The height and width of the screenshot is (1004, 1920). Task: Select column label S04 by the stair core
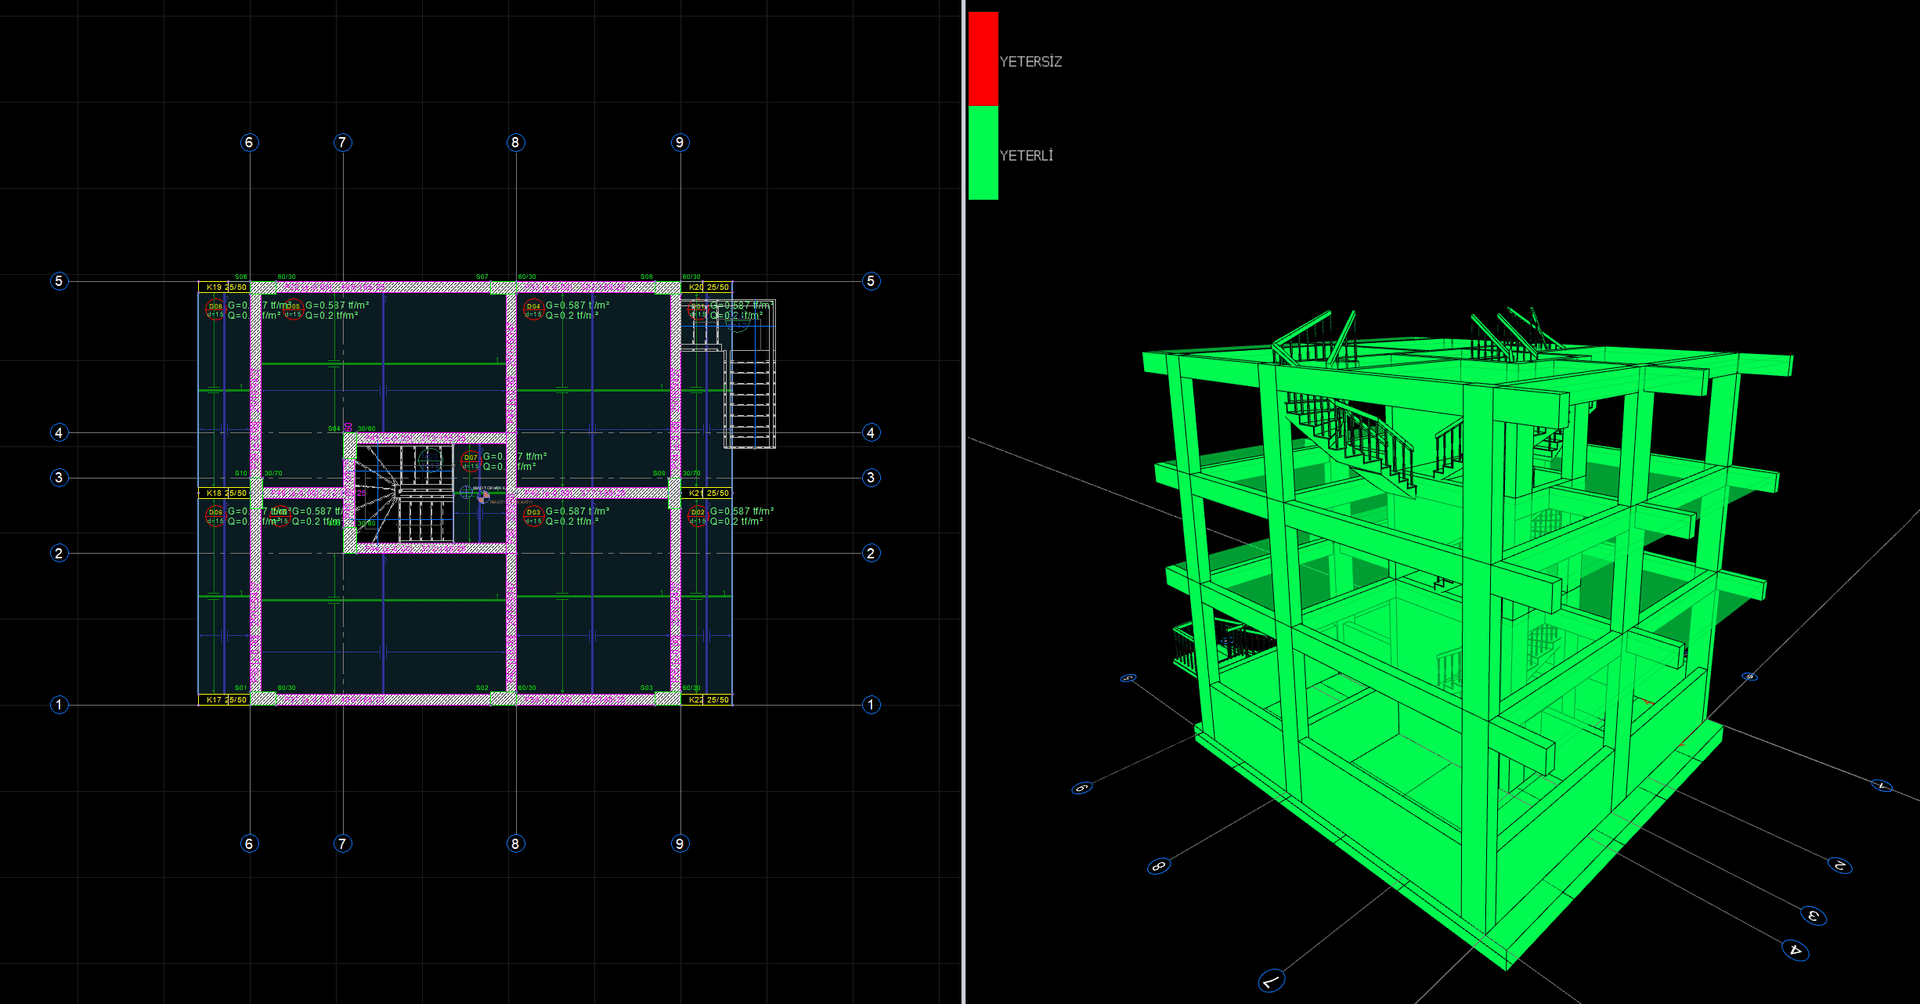334,429
